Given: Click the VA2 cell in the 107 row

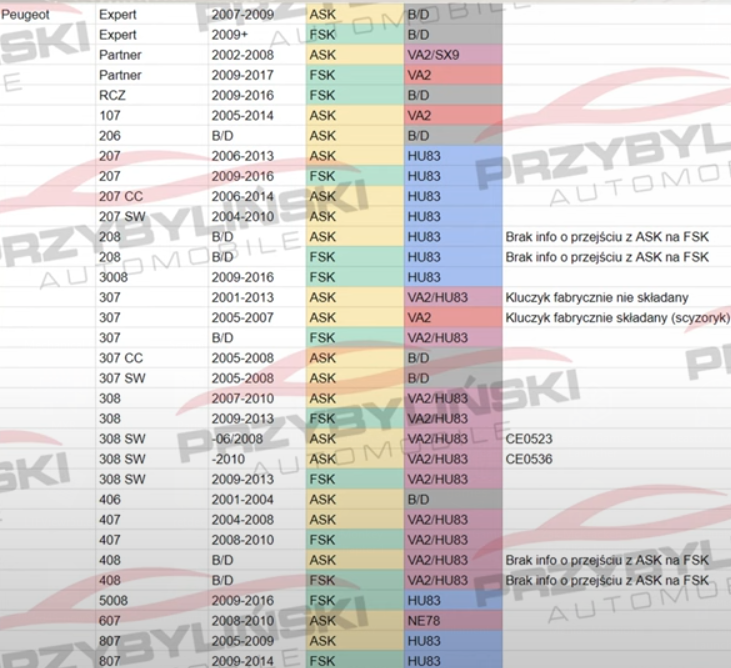Looking at the screenshot, I should 453,115.
